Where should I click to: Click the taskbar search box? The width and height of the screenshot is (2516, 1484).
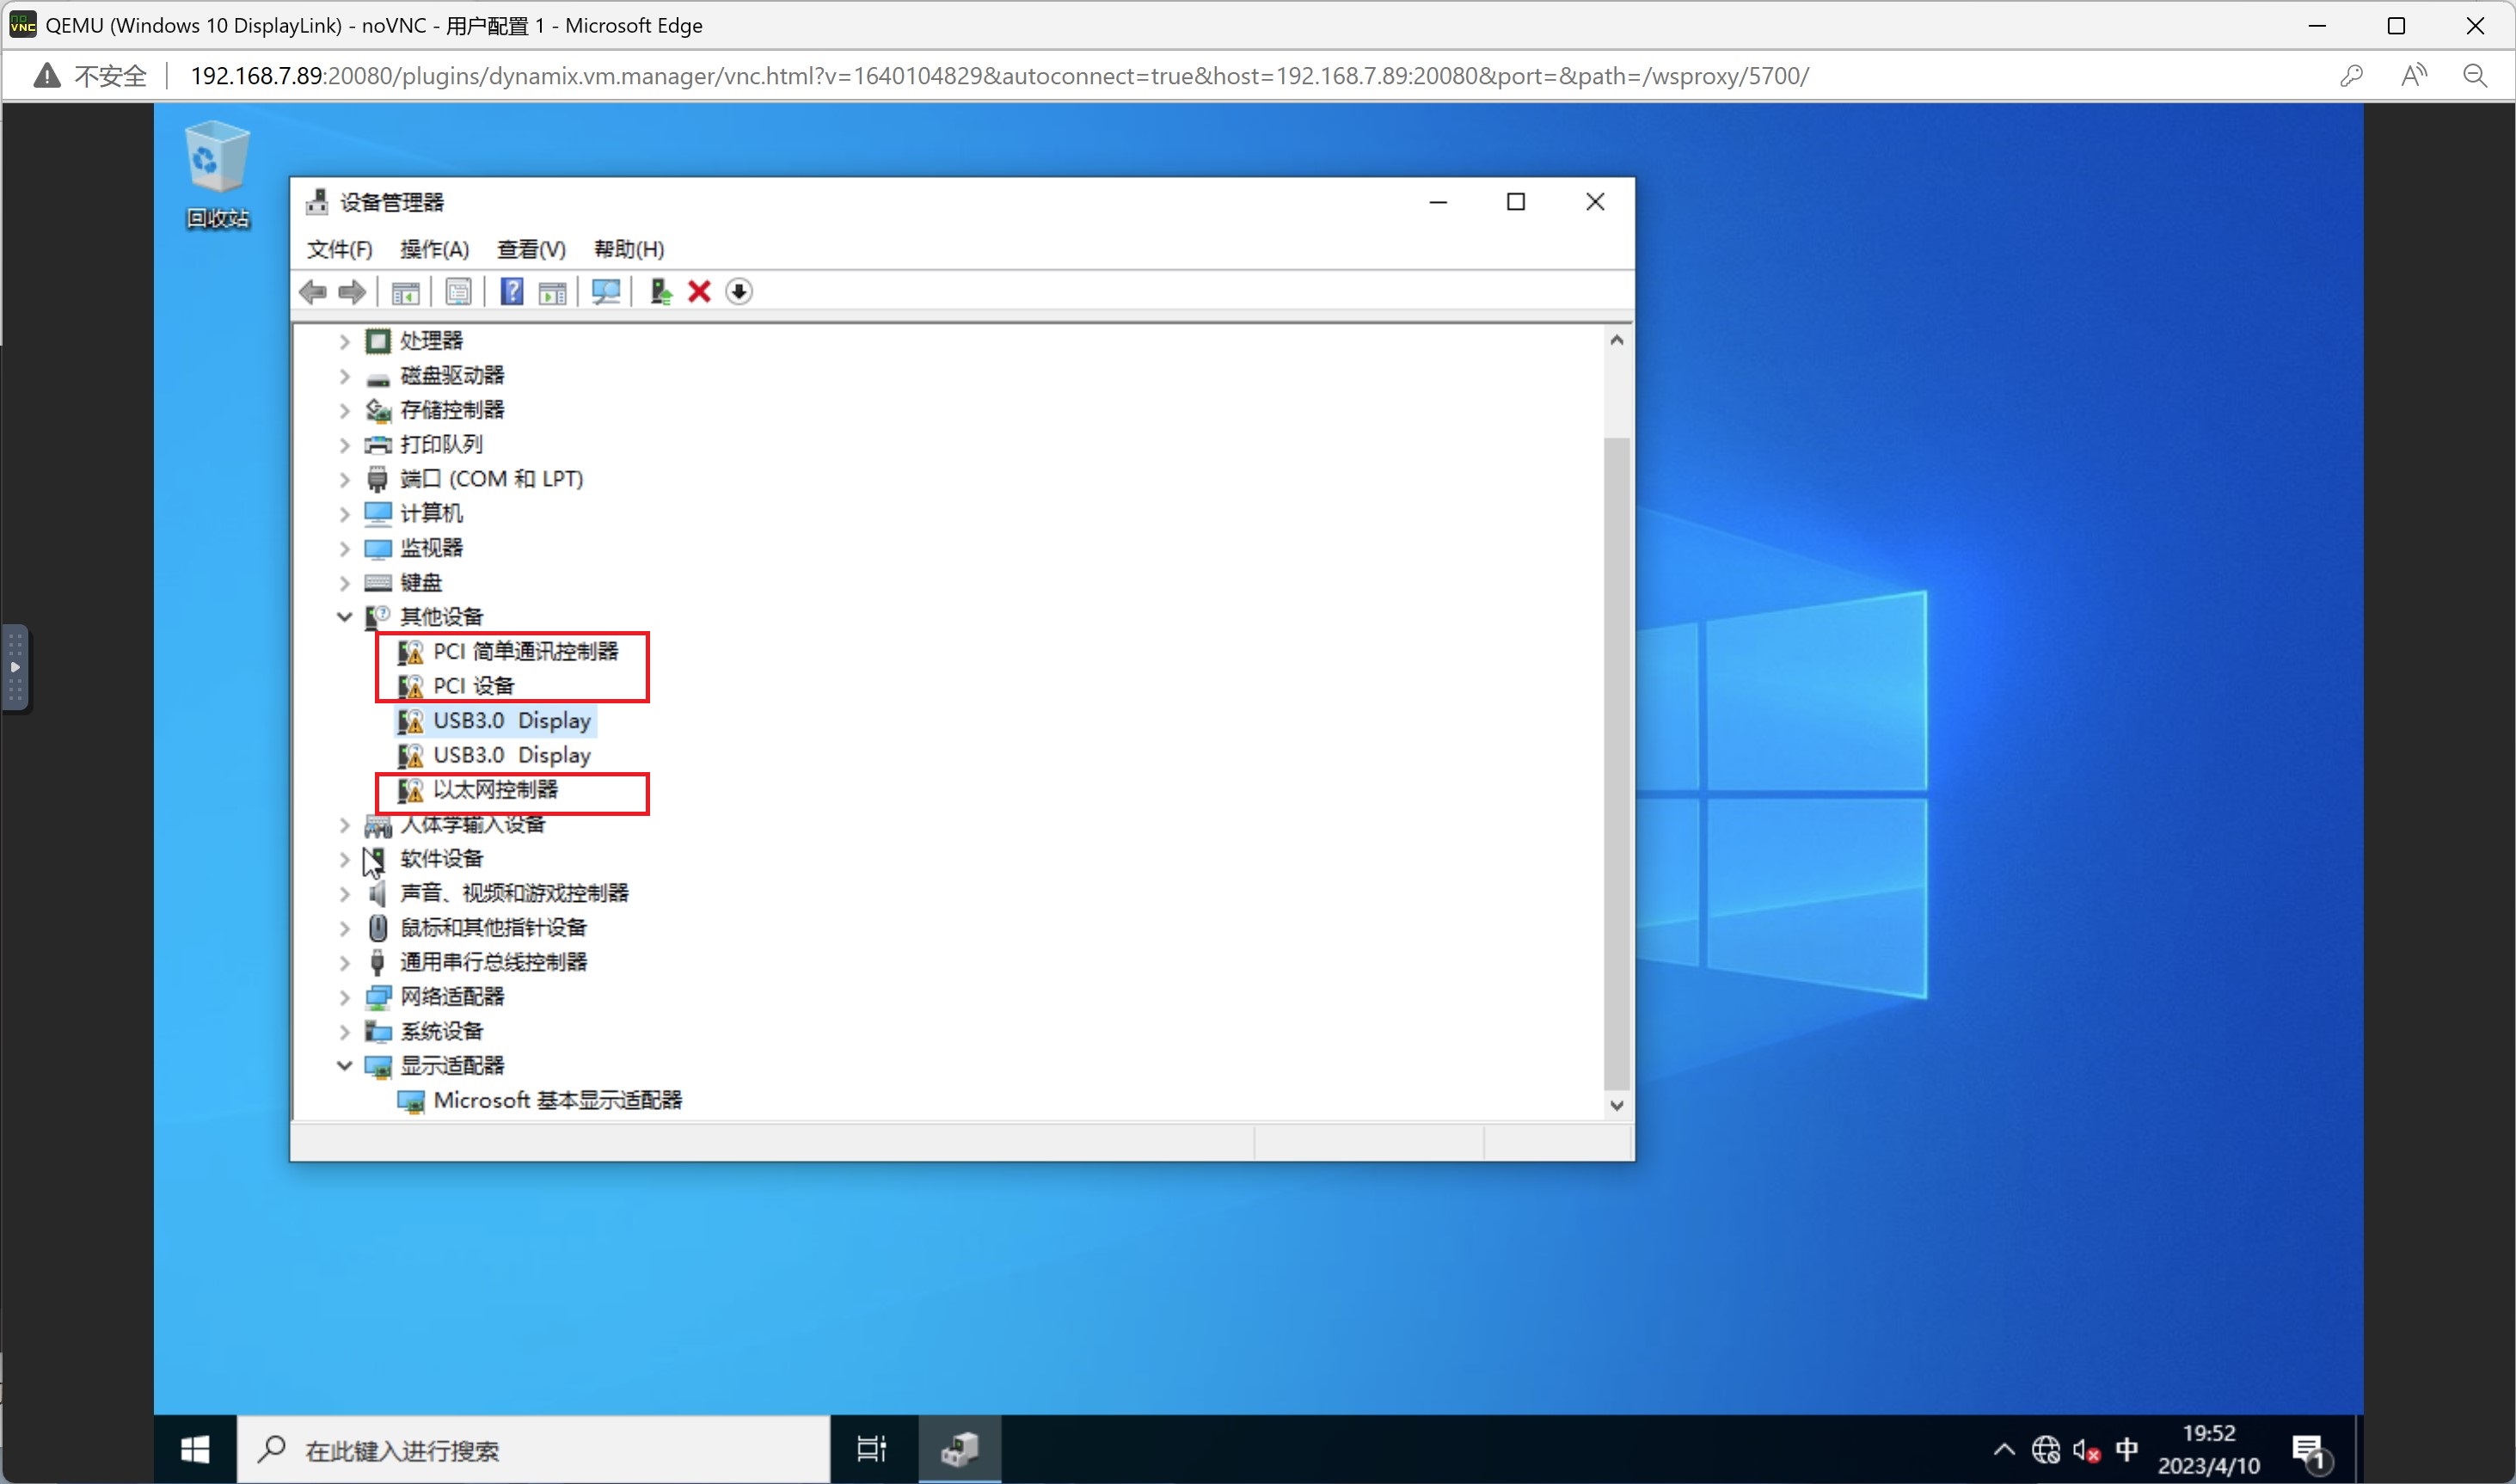click(540, 1450)
